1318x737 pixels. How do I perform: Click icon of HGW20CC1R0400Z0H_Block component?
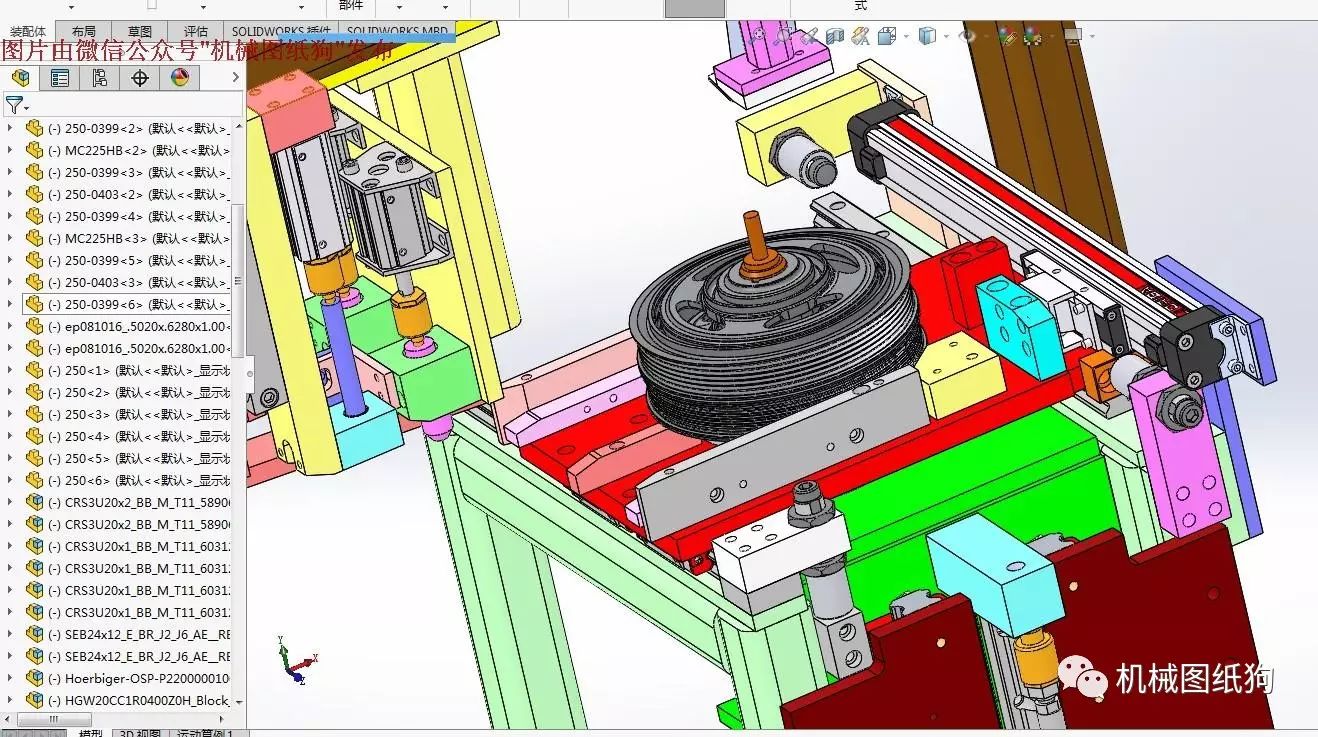click(34, 700)
